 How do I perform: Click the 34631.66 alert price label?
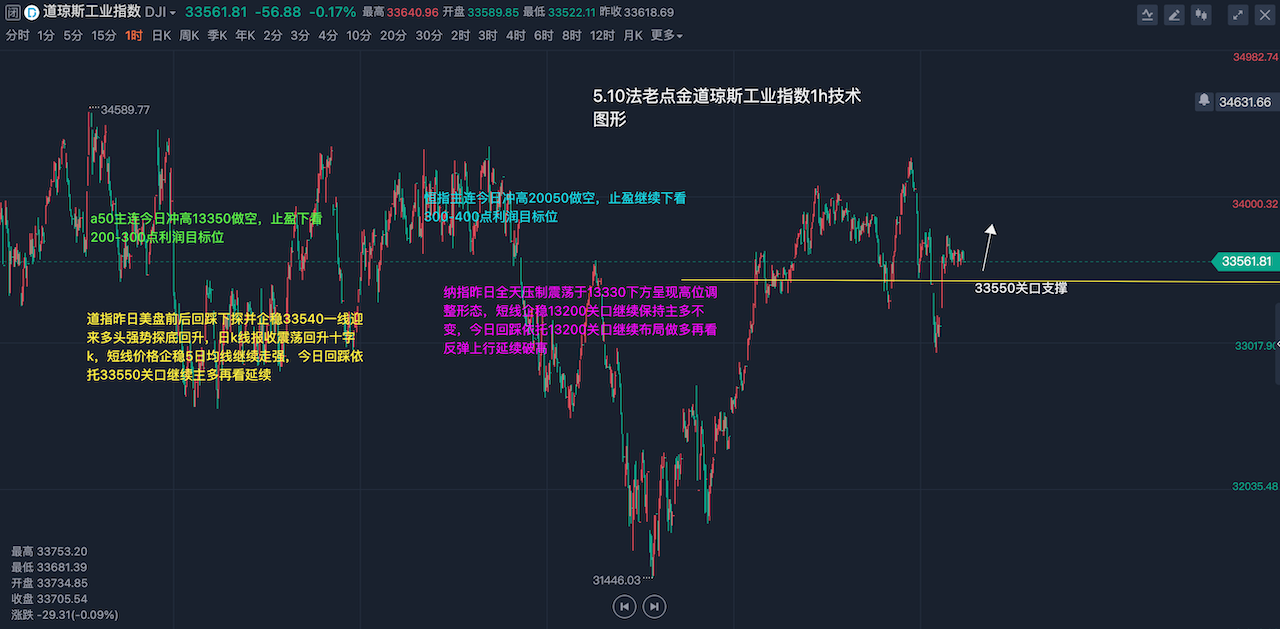click(1245, 102)
